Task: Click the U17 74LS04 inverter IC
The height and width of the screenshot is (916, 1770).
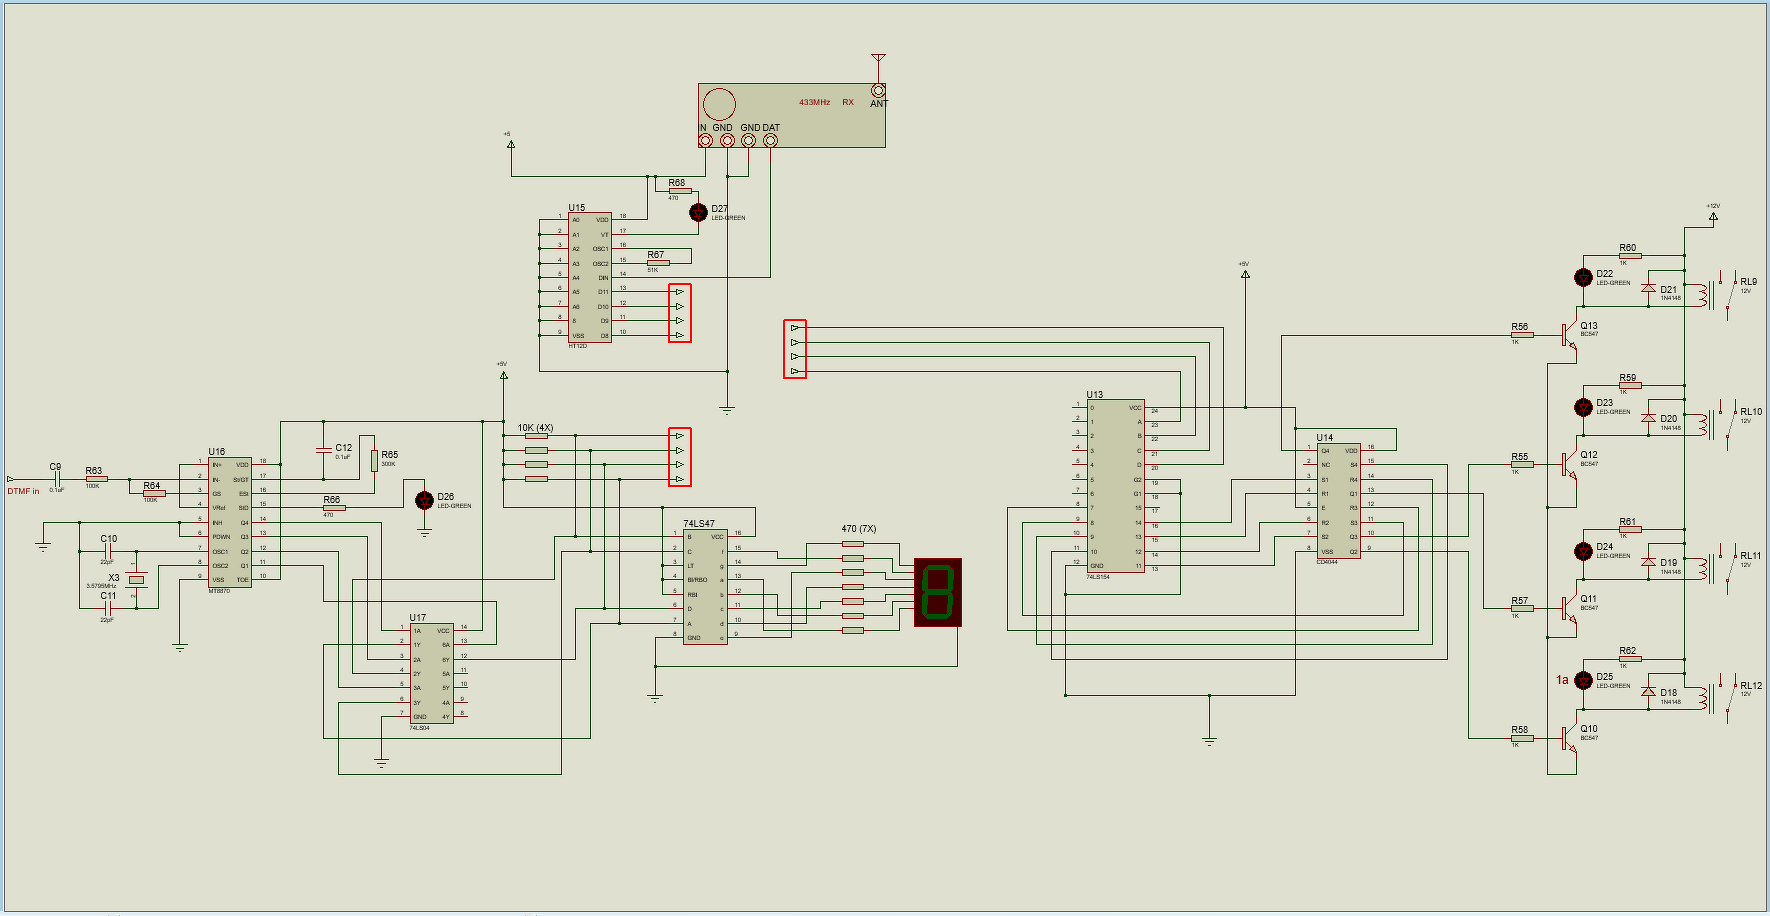Action: pyautogui.click(x=432, y=674)
